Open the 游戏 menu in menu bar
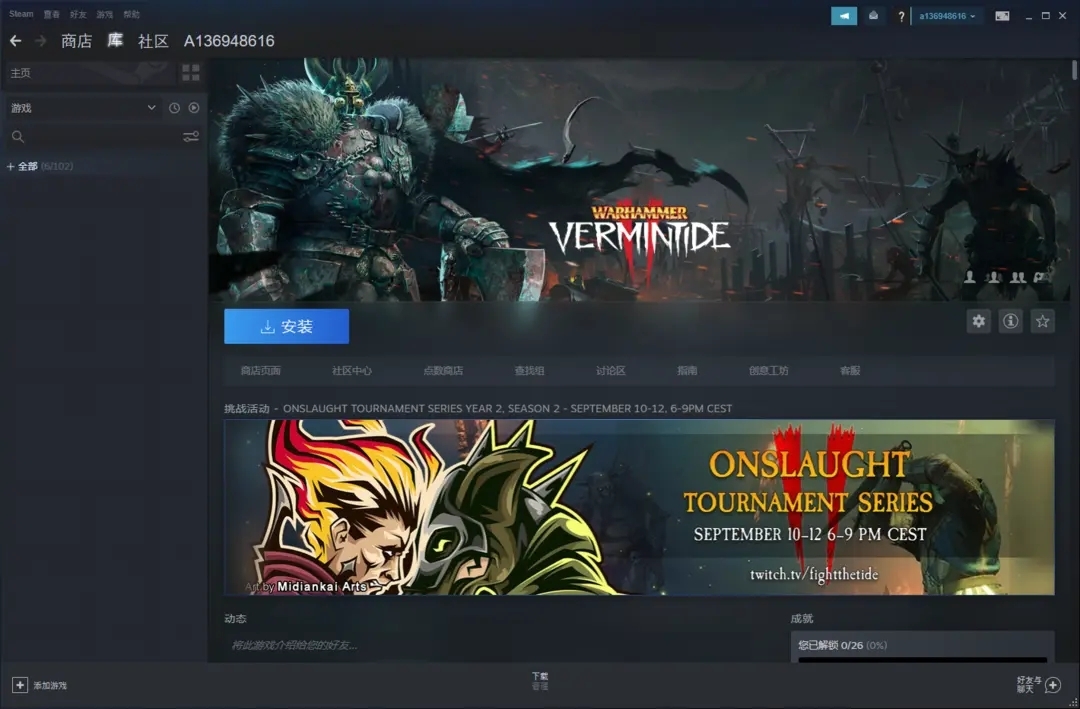1080x709 pixels. 105,14
